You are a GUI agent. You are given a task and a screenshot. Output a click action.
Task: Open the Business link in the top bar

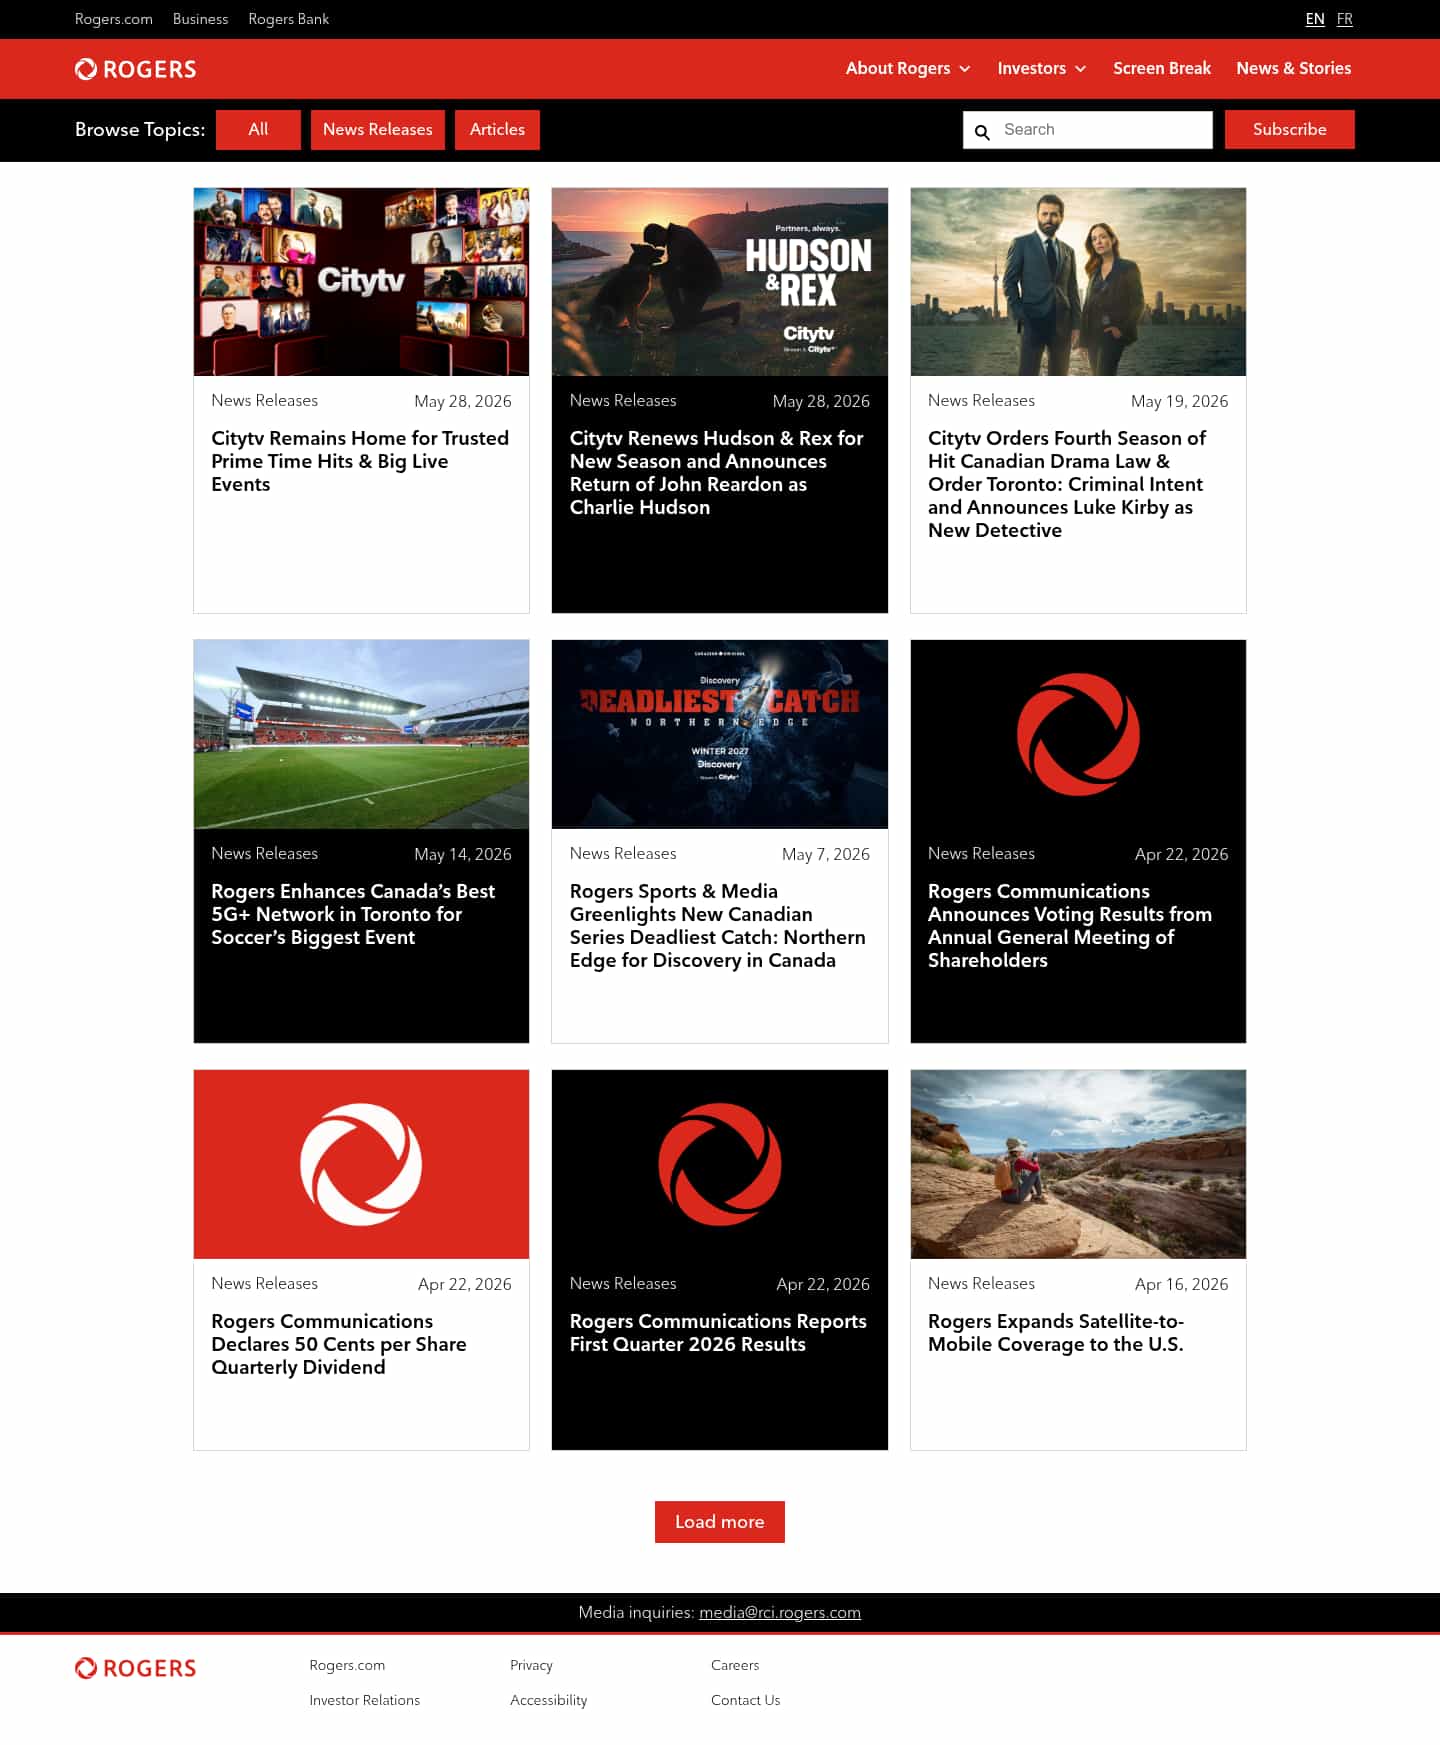coord(200,19)
